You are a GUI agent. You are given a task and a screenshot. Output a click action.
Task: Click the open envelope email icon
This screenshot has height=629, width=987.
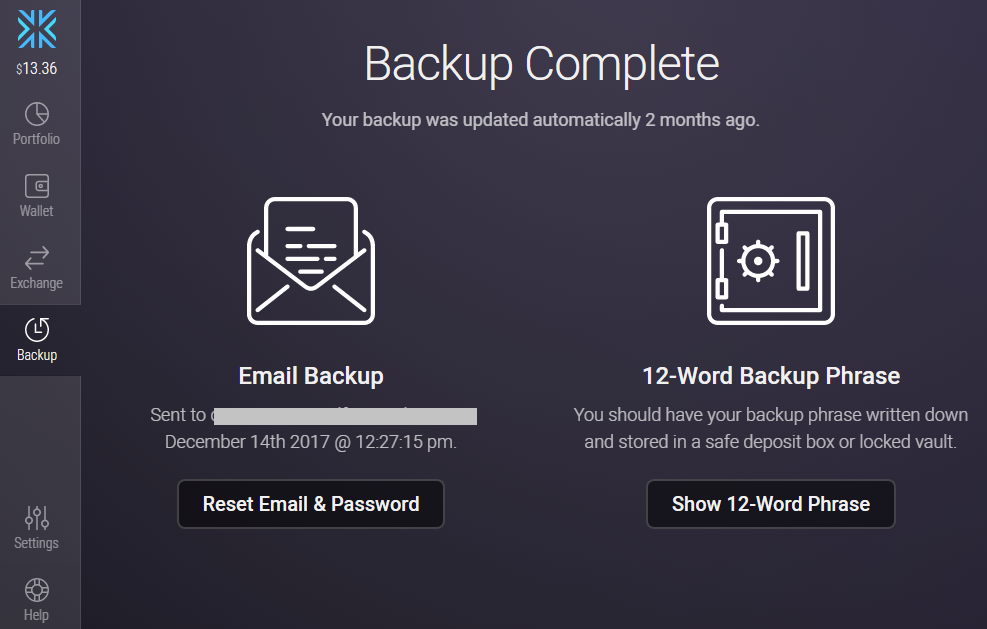click(311, 261)
